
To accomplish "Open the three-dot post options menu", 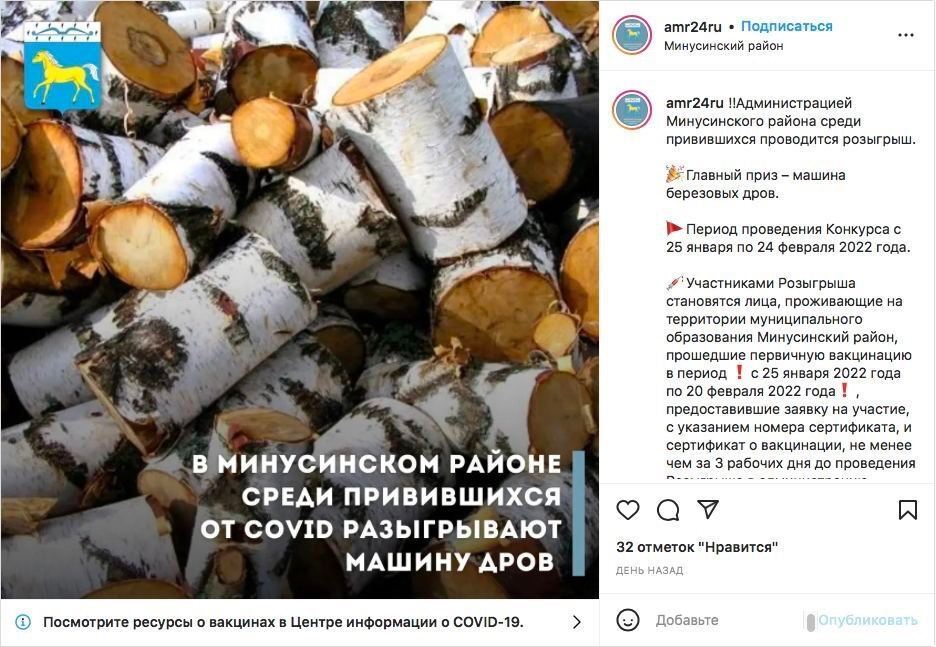I will (906, 35).
